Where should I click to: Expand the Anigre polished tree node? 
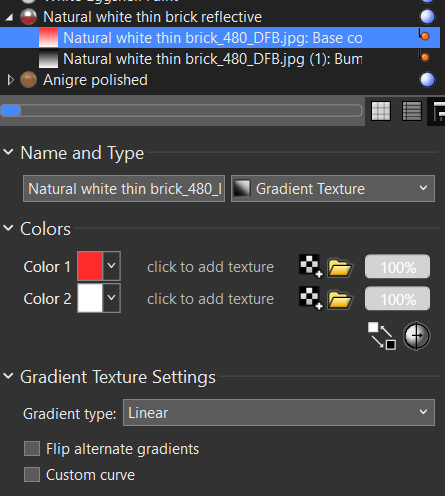(10, 80)
